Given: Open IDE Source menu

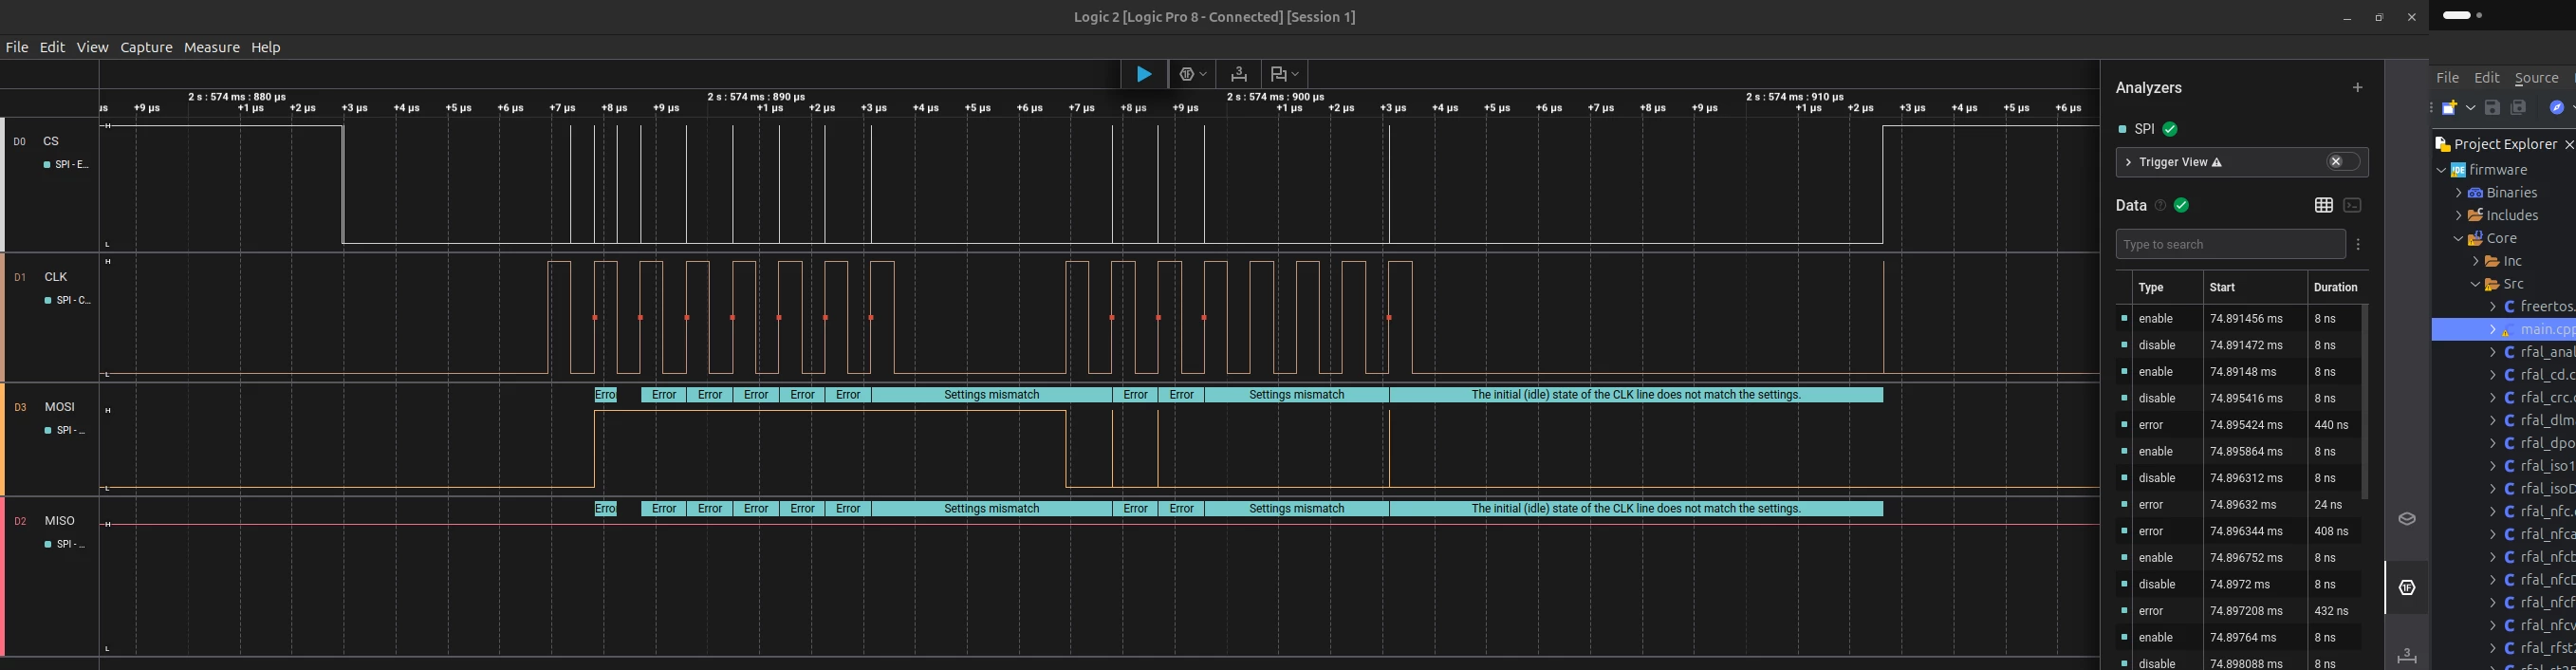Looking at the screenshot, I should tap(2536, 77).
